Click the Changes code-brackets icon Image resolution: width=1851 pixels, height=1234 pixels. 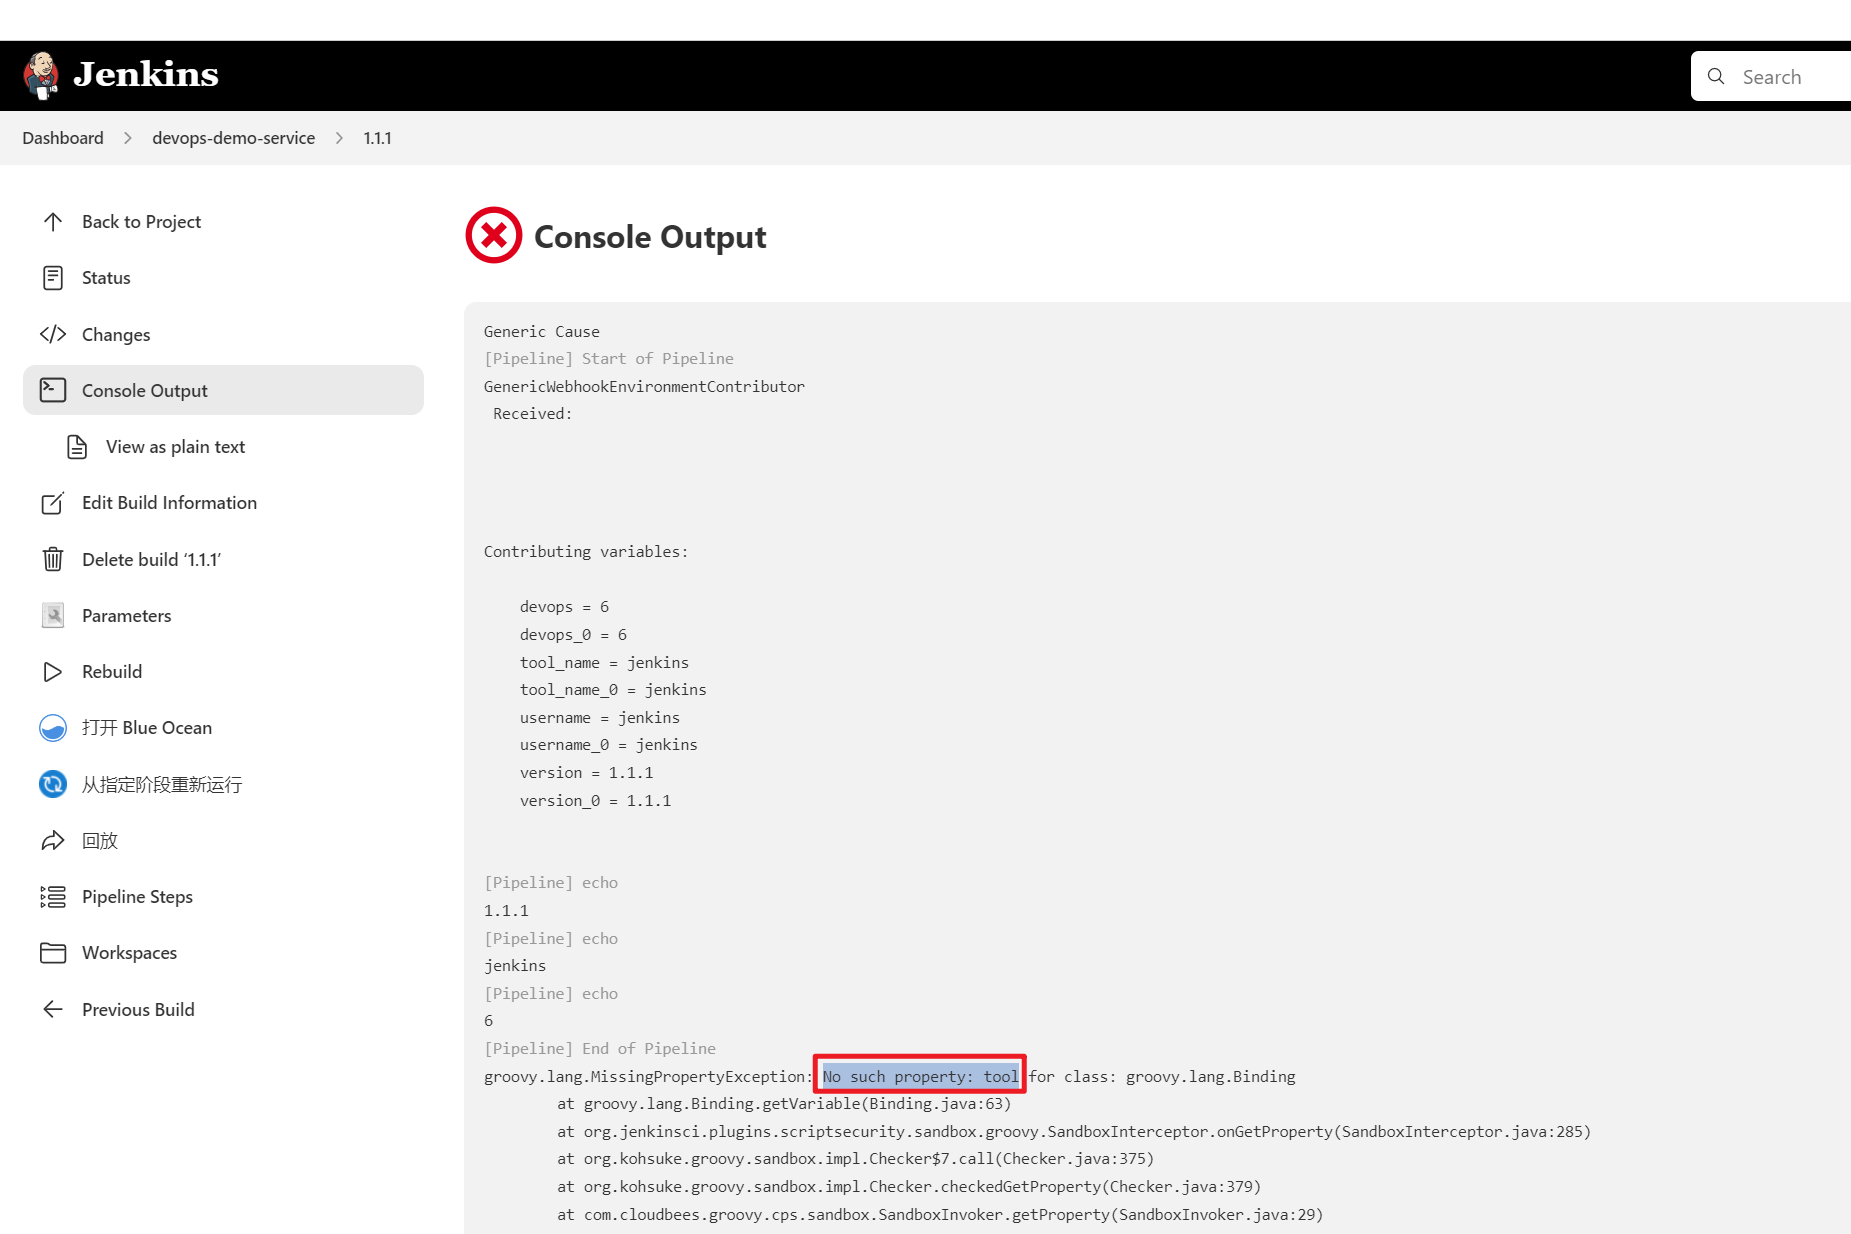point(53,334)
